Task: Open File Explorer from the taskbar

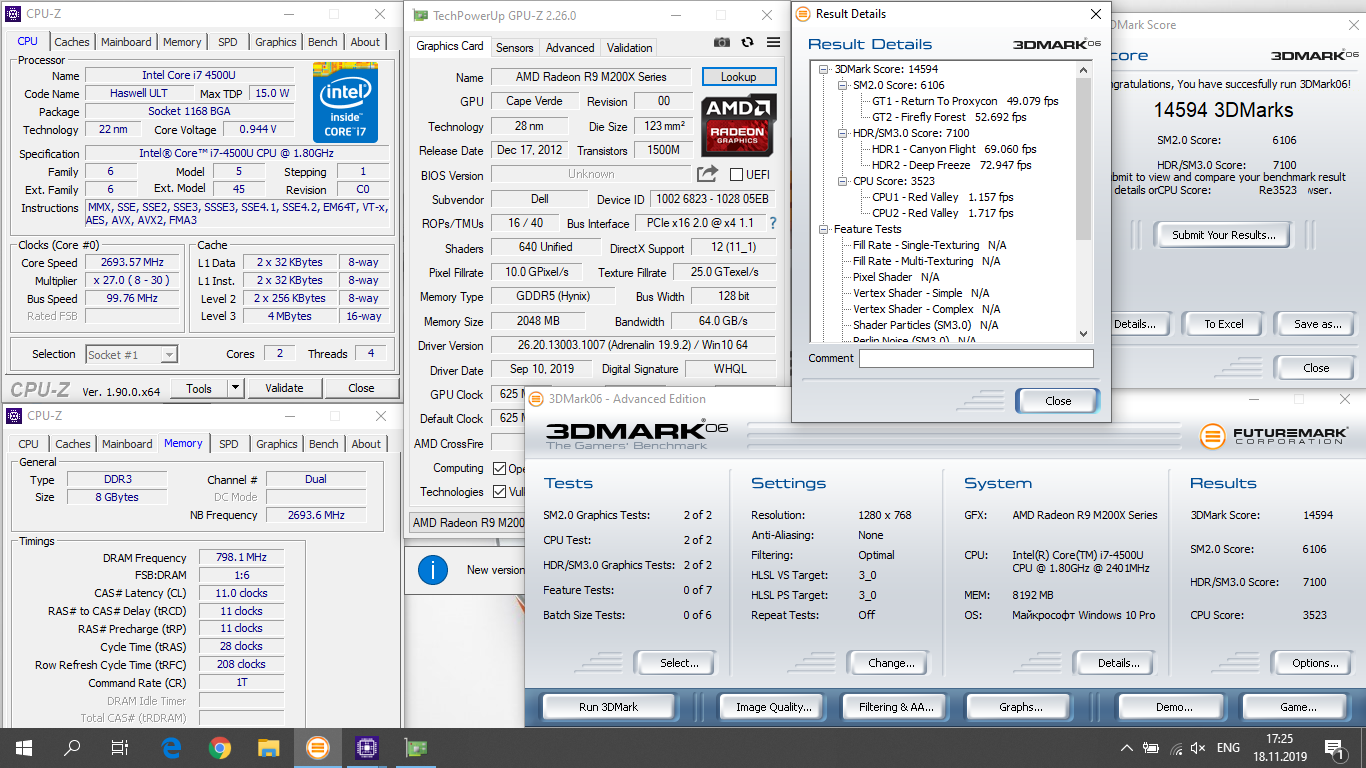Action: 268,747
